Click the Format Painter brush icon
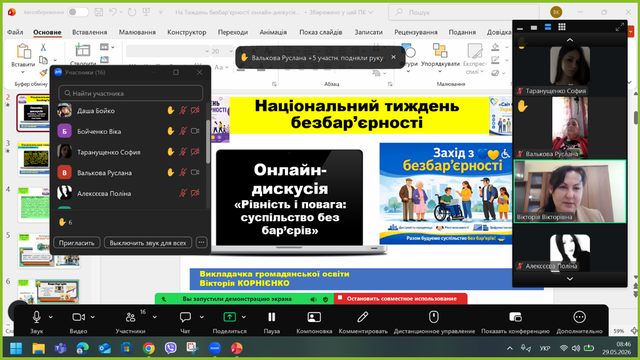The image size is (640, 360). click(43, 73)
